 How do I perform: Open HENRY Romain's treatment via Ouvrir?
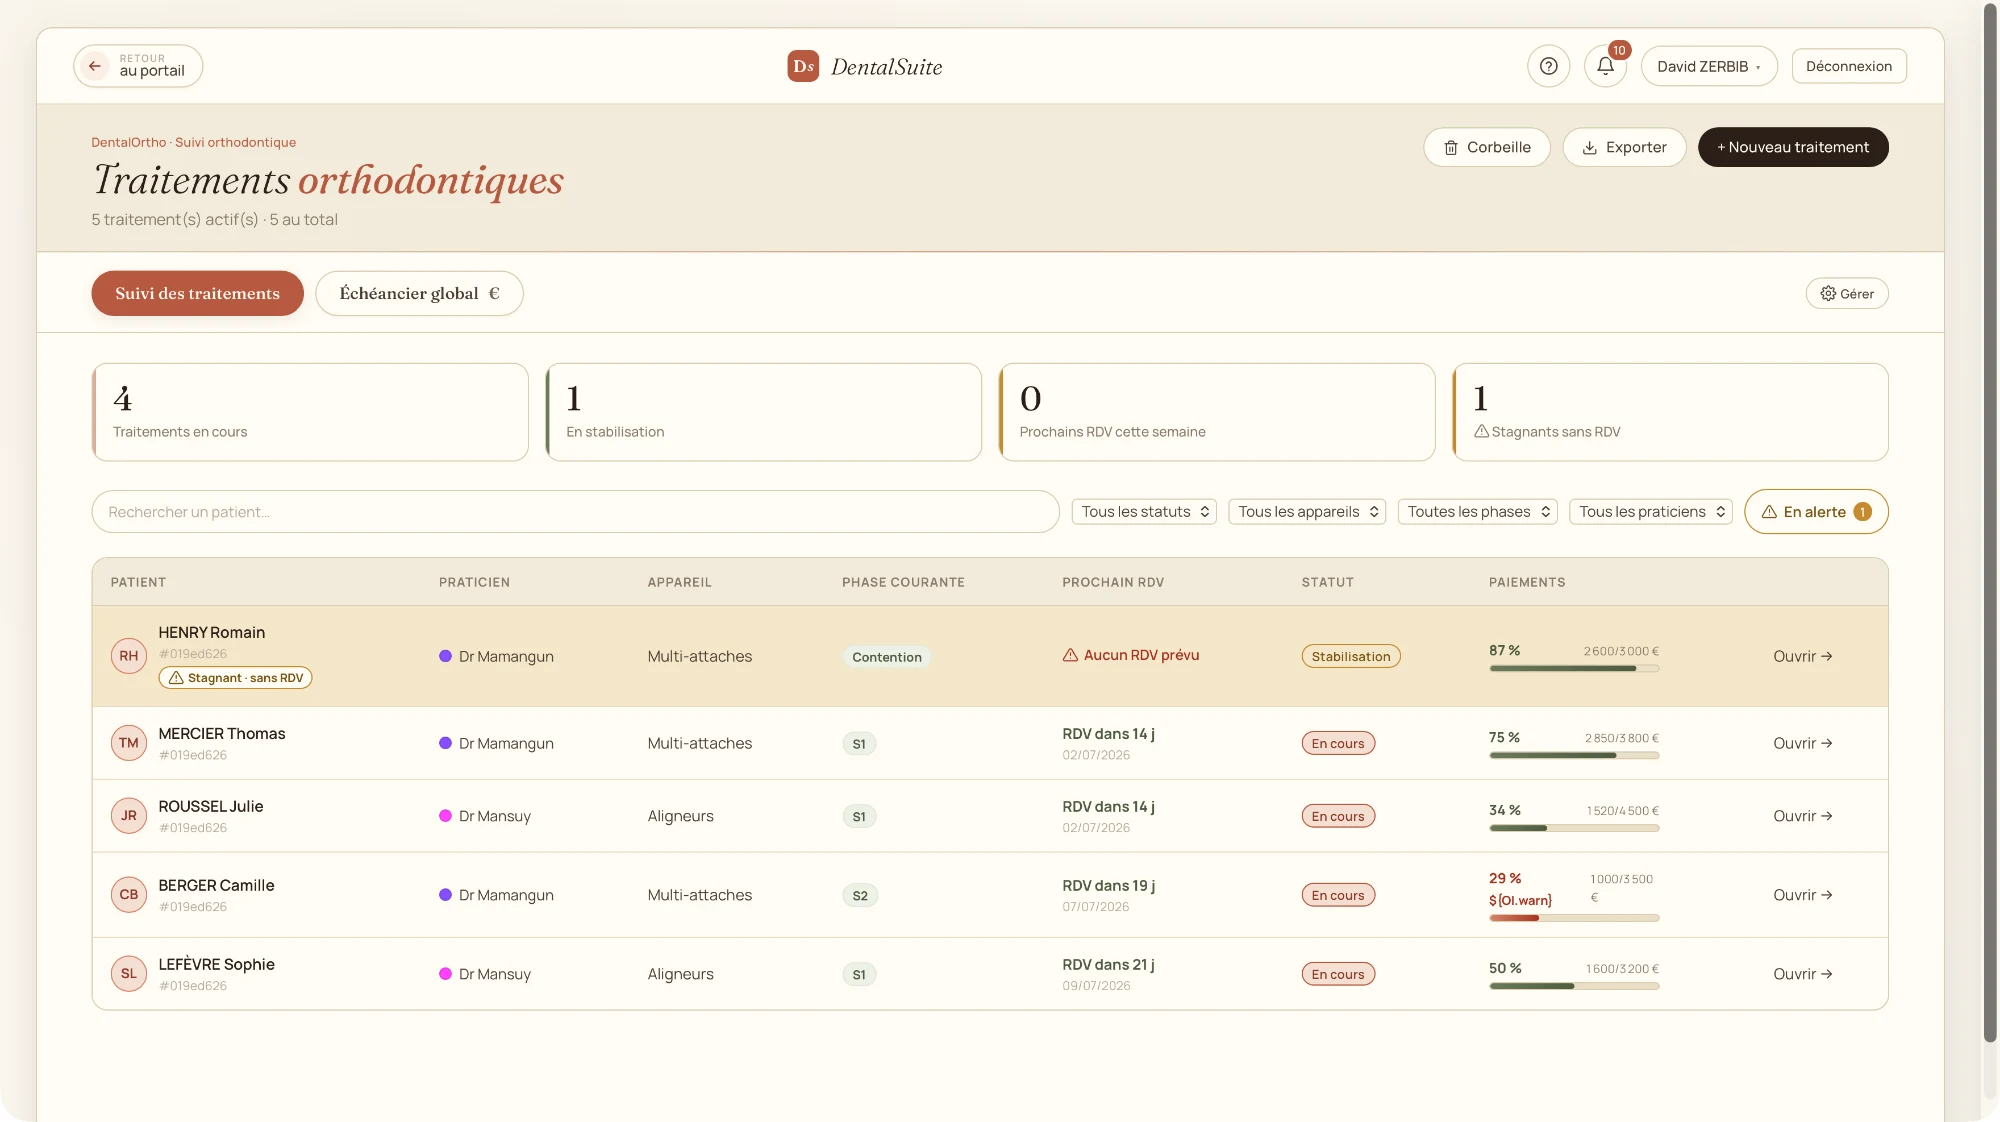[x=1802, y=657]
